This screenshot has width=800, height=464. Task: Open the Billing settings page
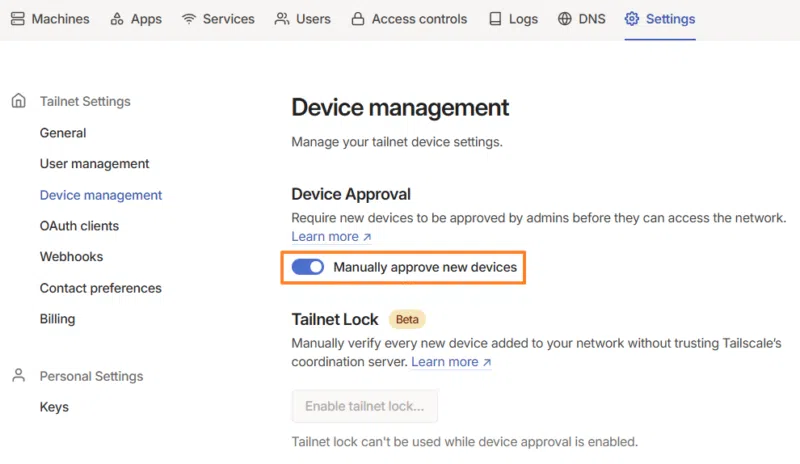pyautogui.click(x=57, y=319)
